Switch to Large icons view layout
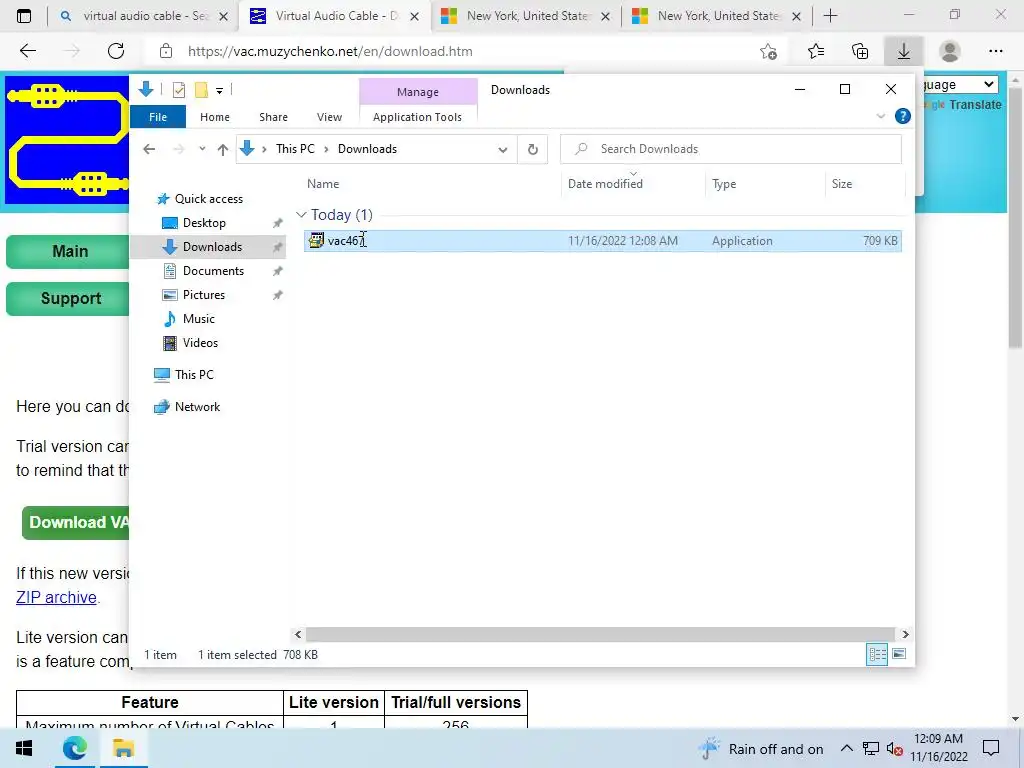The width and height of the screenshot is (1024, 768). click(x=899, y=654)
